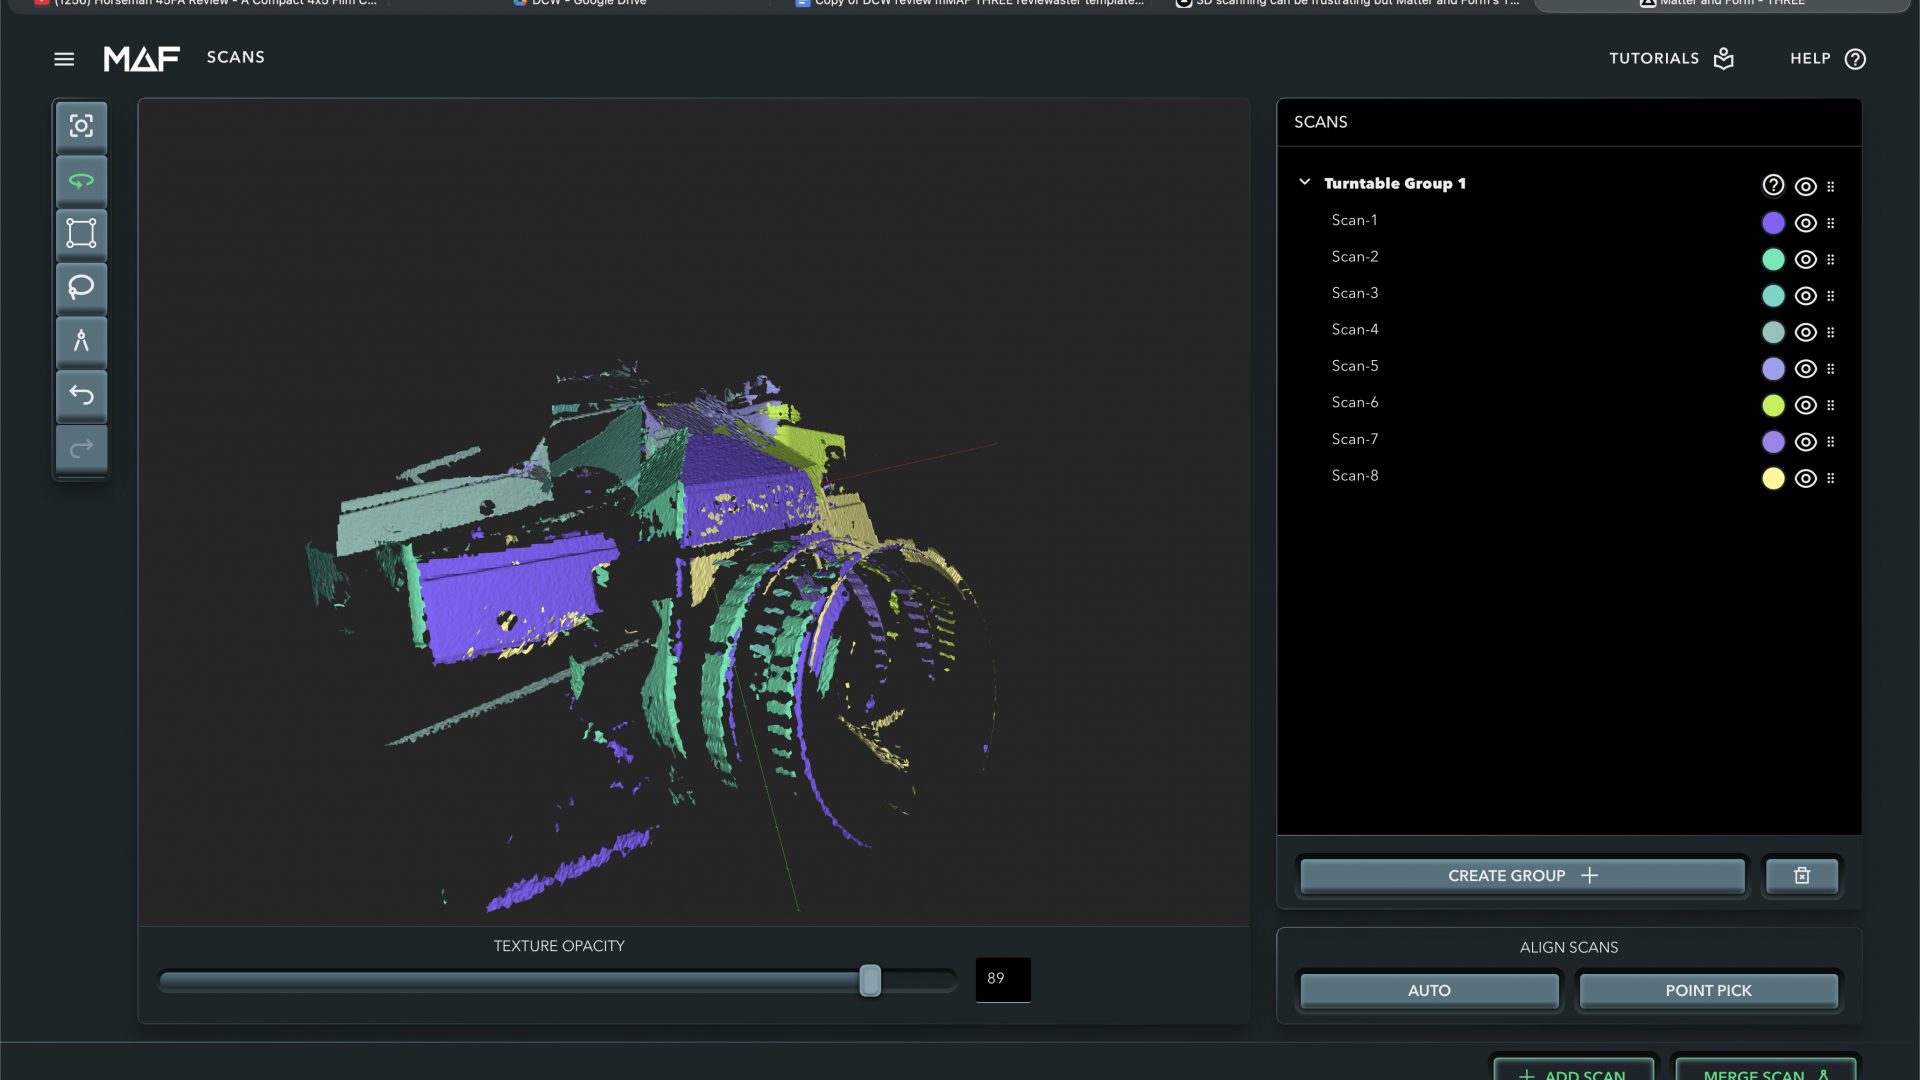The width and height of the screenshot is (1920, 1080).
Task: Click the texture opacity value field
Action: pyautogui.click(x=1002, y=979)
